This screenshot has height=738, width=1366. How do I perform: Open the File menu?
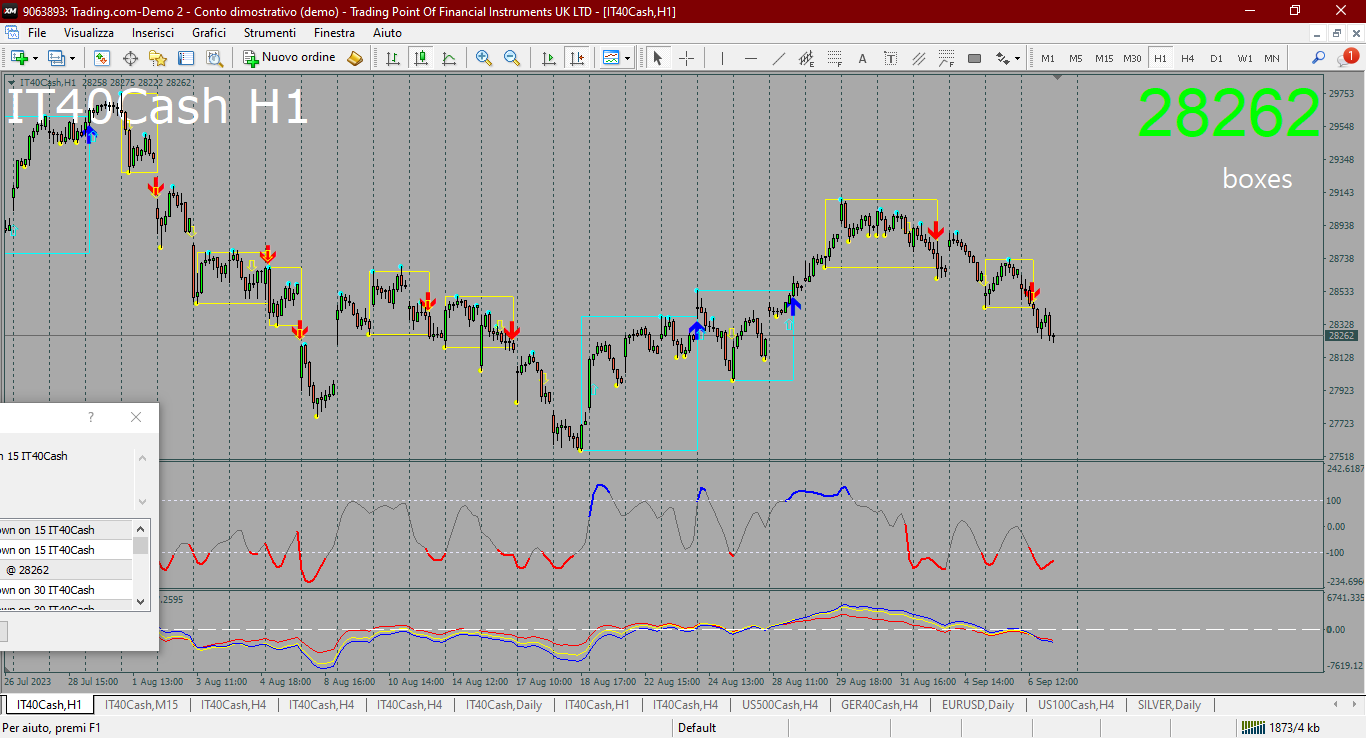(37, 33)
